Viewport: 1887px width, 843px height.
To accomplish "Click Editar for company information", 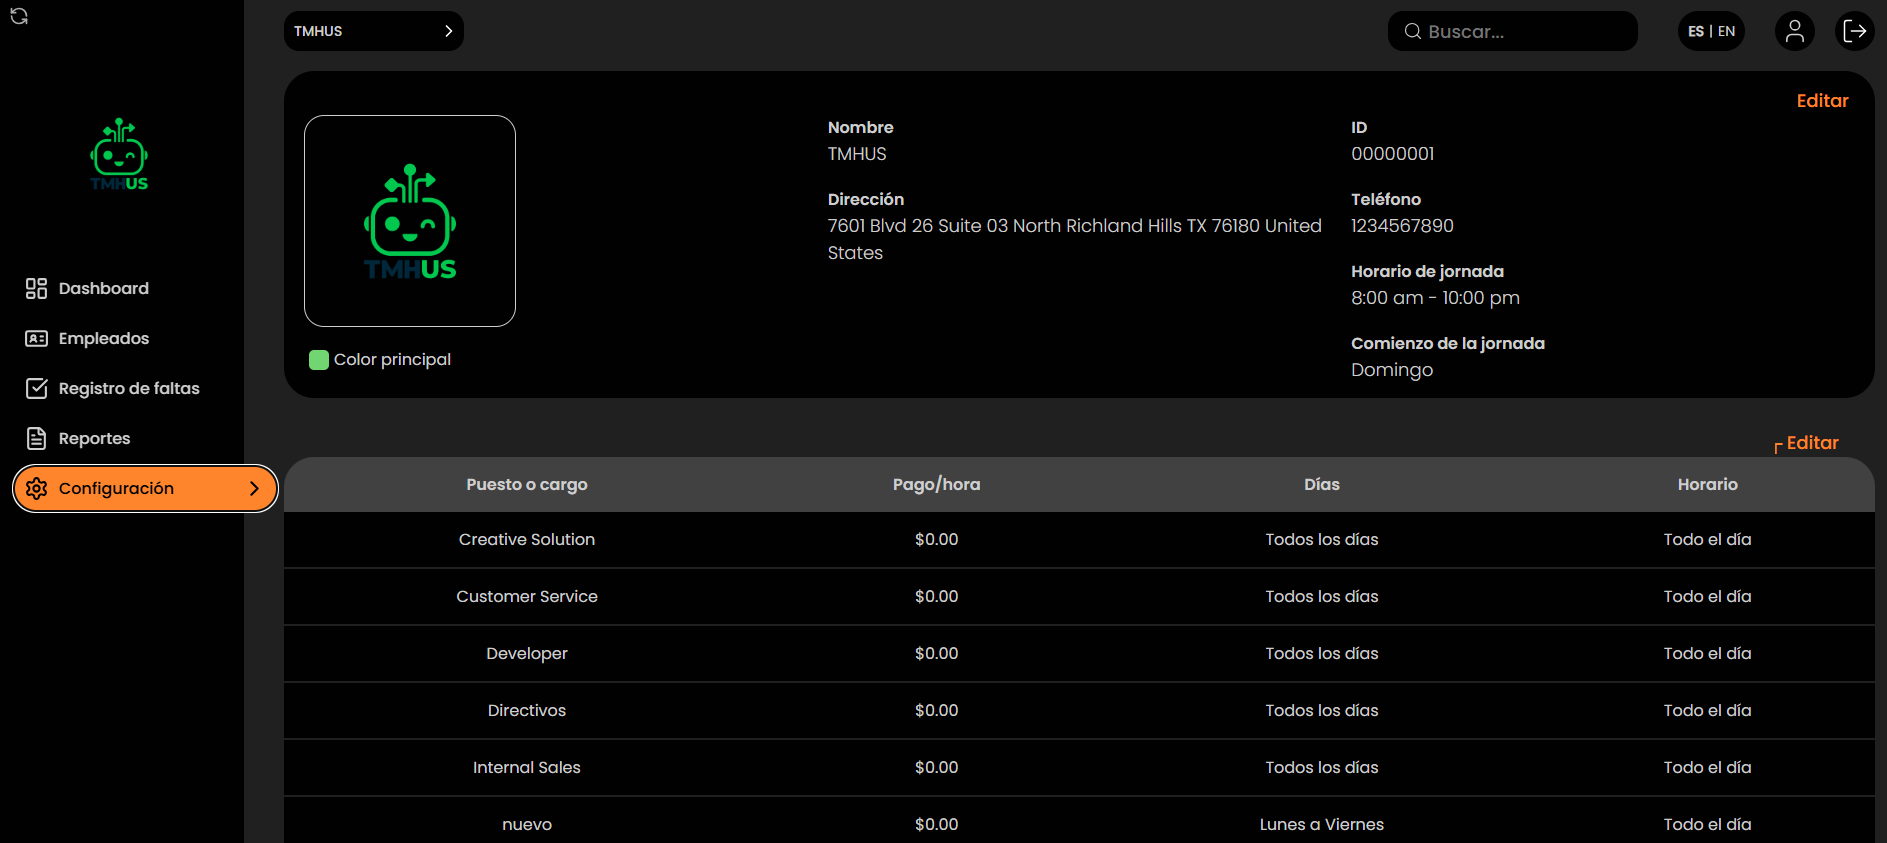I will tap(1822, 101).
